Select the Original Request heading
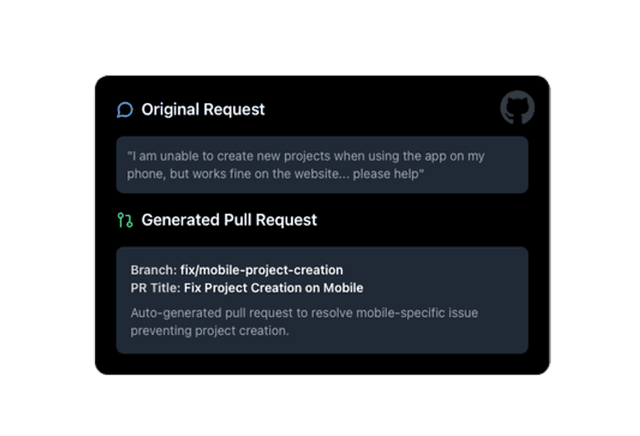Image resolution: width=640 pixels, height=436 pixels. point(203,109)
